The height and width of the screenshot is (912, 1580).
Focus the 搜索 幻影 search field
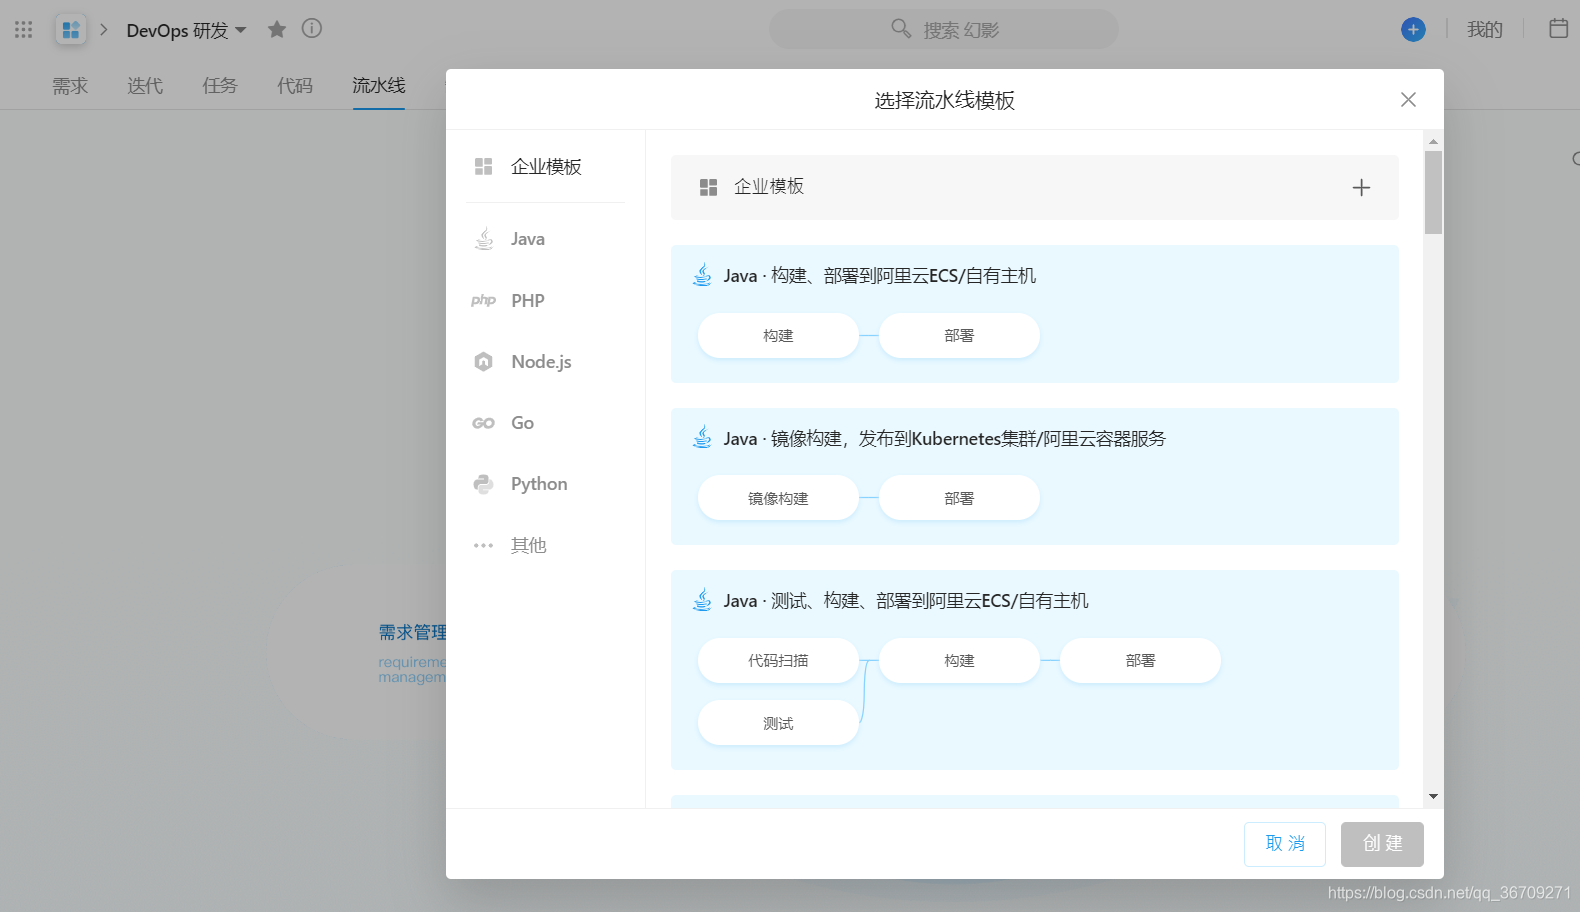(944, 29)
